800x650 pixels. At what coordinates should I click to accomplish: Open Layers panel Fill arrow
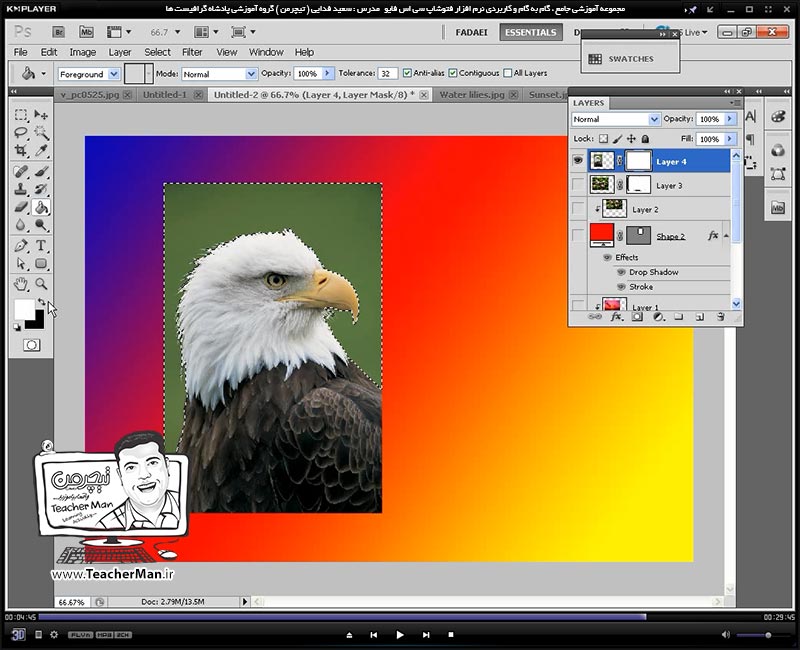point(730,139)
